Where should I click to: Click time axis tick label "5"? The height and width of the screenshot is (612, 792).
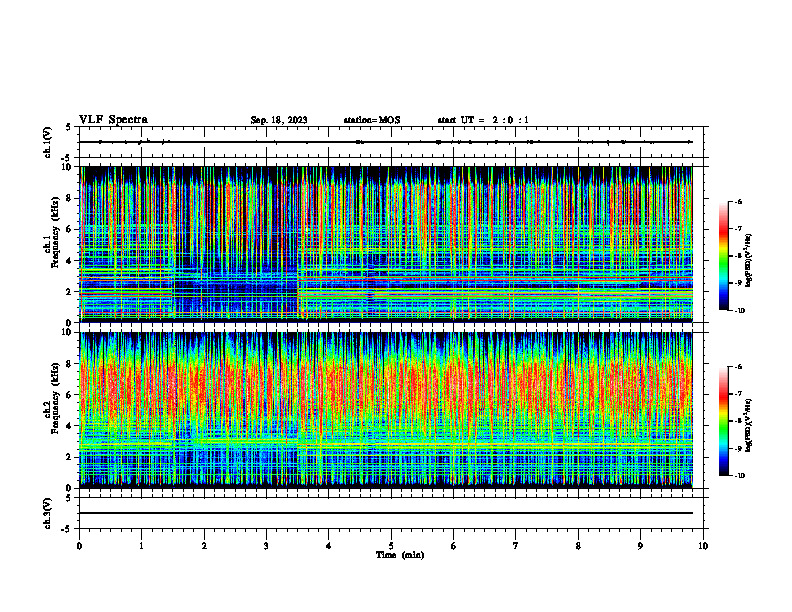click(x=391, y=546)
